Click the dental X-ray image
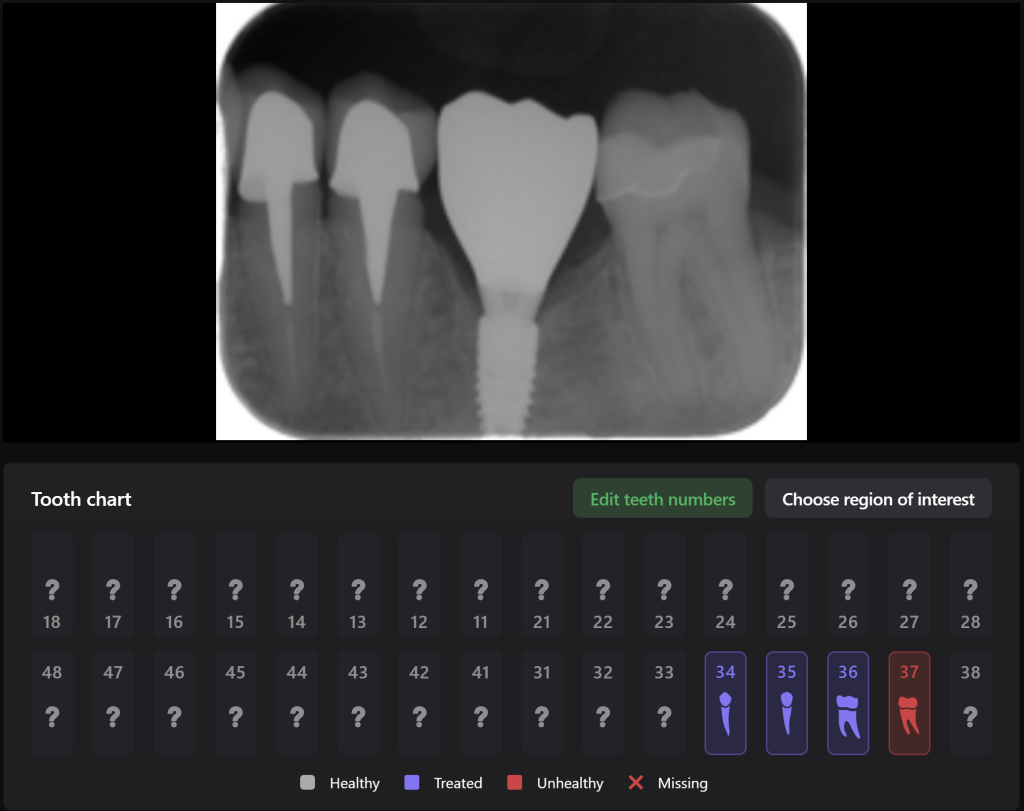Image resolution: width=1024 pixels, height=811 pixels. [x=511, y=220]
